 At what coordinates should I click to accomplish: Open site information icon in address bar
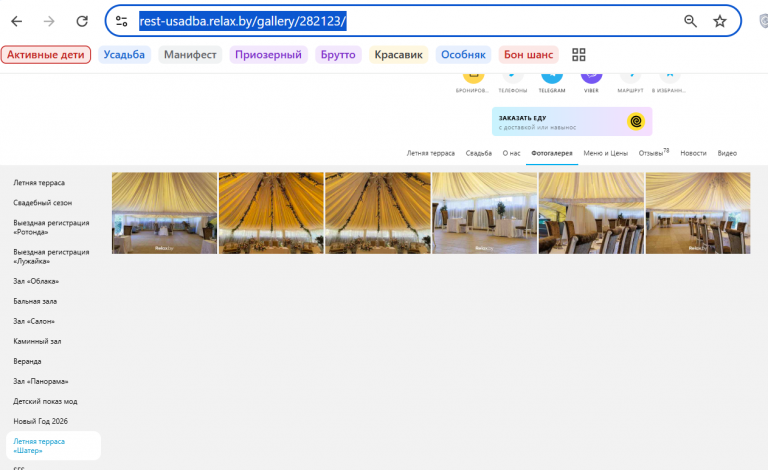click(x=121, y=21)
